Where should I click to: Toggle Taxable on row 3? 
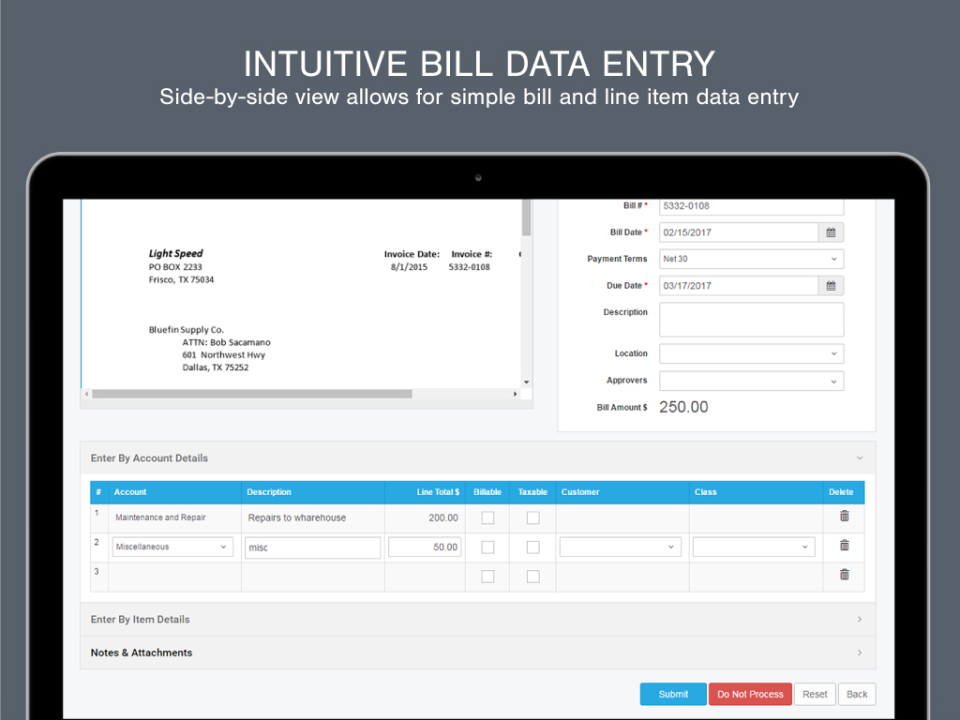pos(532,575)
